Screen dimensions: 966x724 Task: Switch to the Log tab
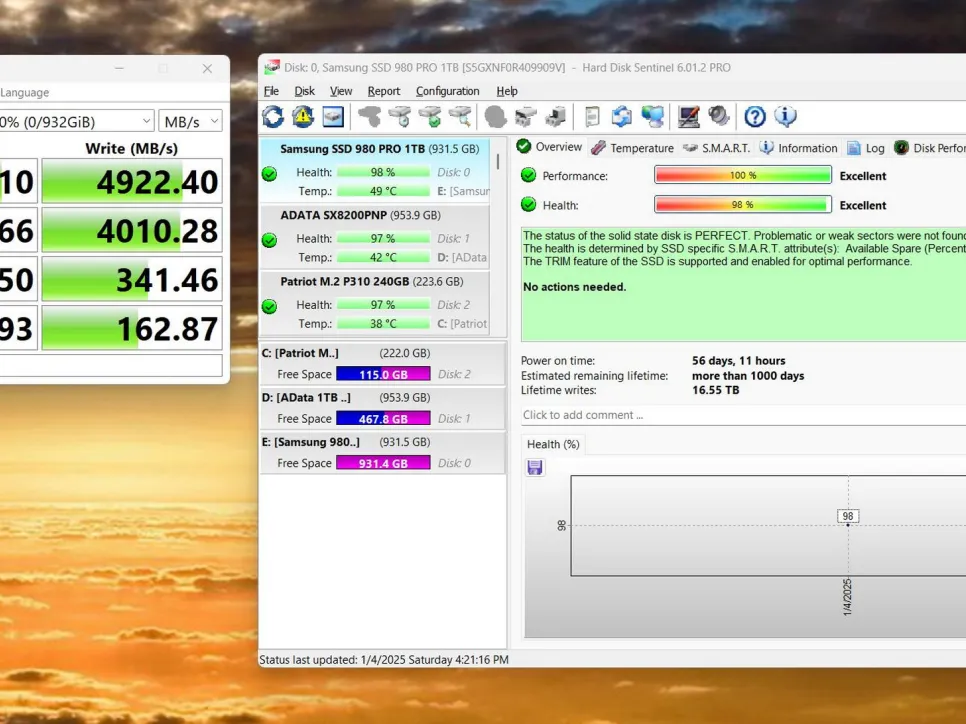866,148
